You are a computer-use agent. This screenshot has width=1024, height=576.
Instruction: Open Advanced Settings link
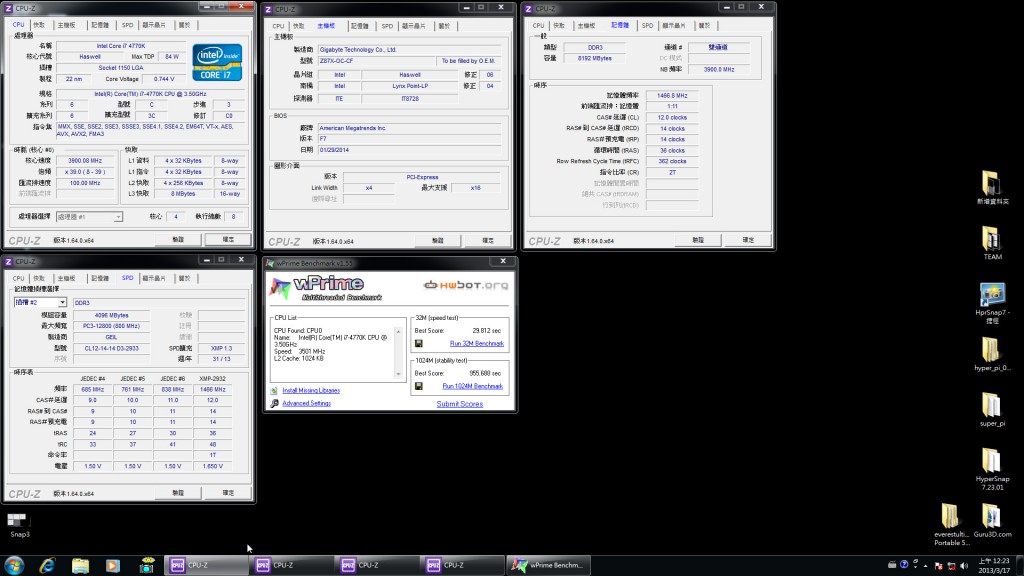(306, 404)
